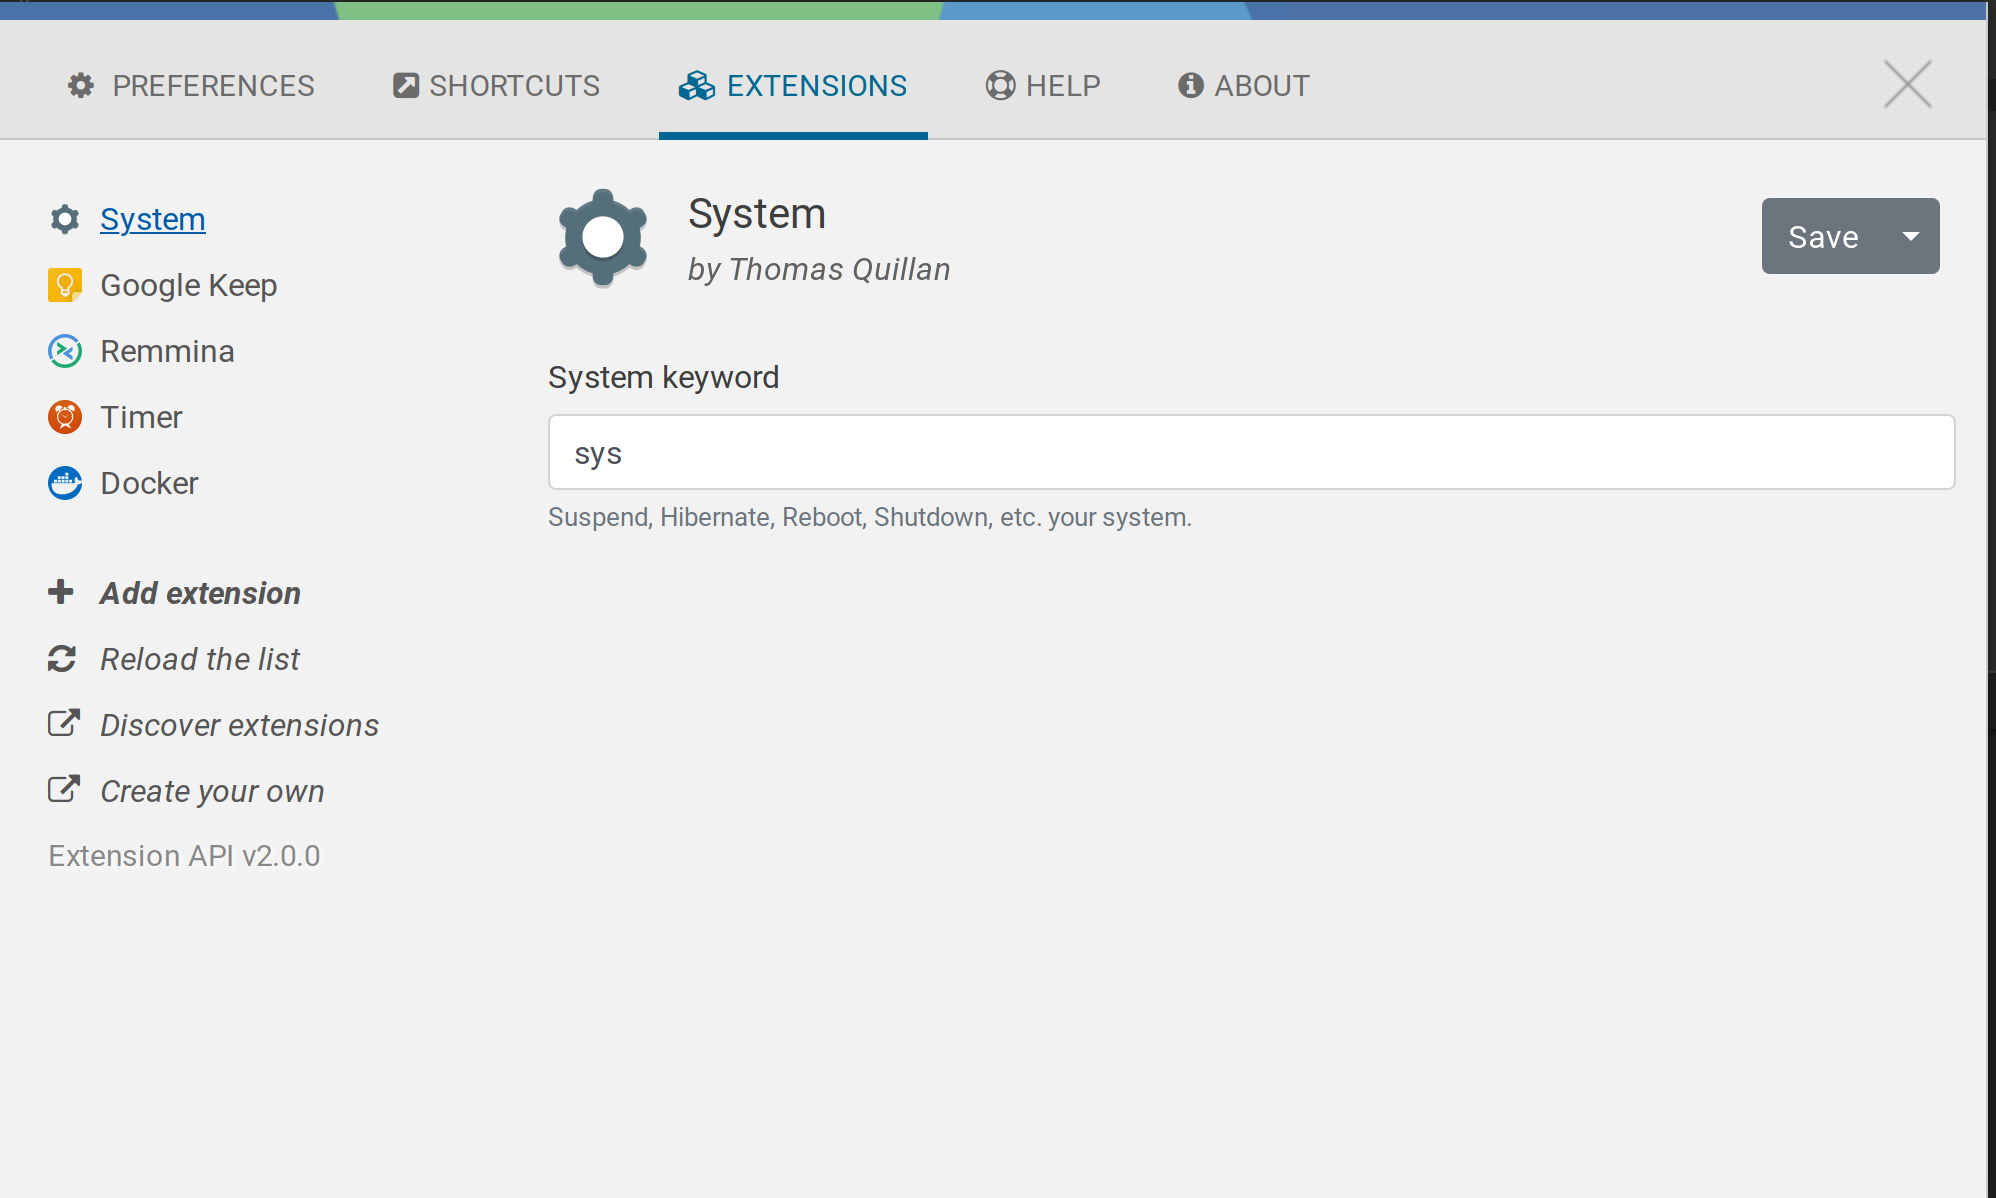Expand the Save button dropdown arrow
The height and width of the screenshot is (1198, 1996).
1910,237
